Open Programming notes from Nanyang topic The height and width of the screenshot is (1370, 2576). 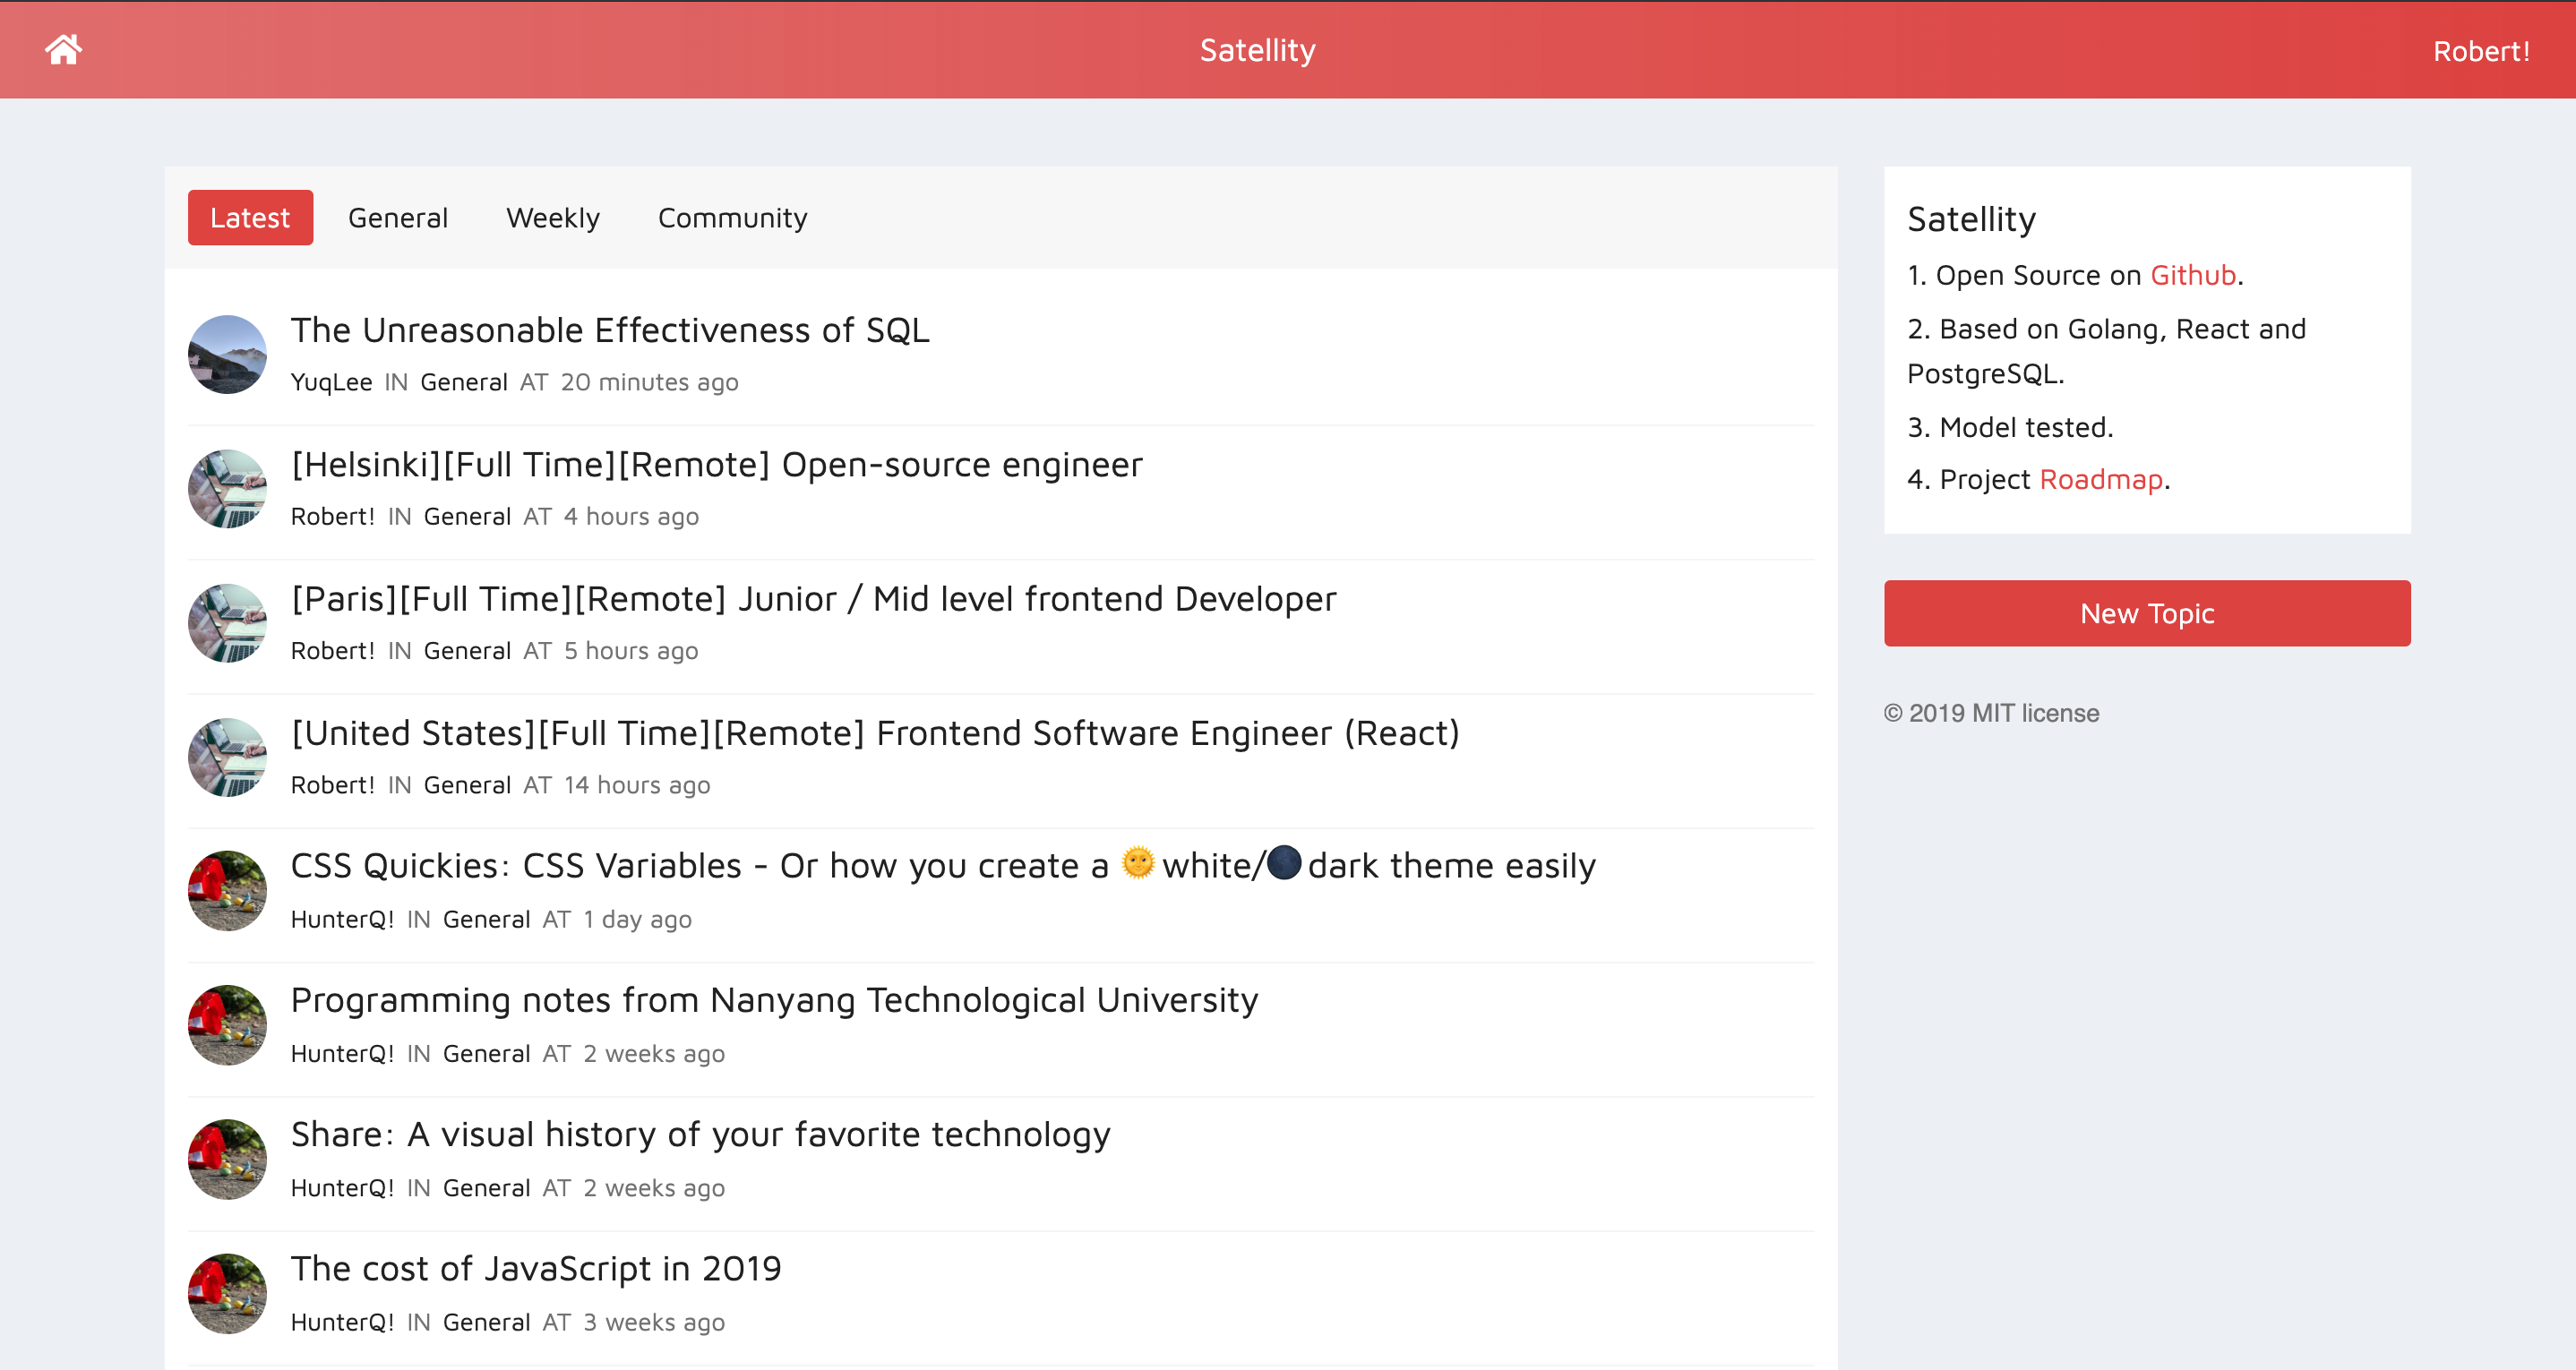pyautogui.click(x=774, y=999)
